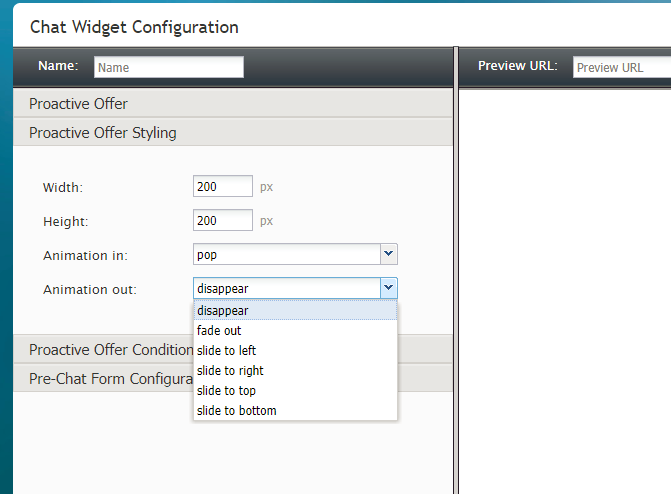Screen dimensions: 671x494
Task: Click the Preview URL input field
Action: click(x=621, y=67)
